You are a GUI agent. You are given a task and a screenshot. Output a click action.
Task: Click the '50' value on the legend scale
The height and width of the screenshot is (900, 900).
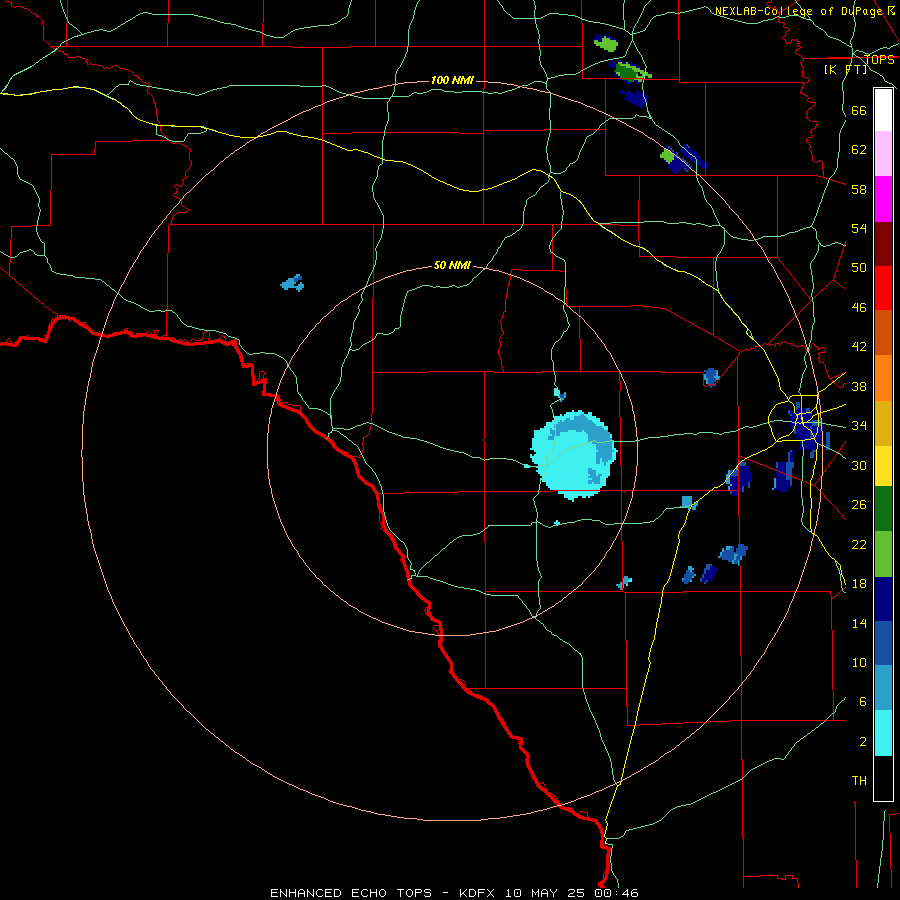point(859,268)
